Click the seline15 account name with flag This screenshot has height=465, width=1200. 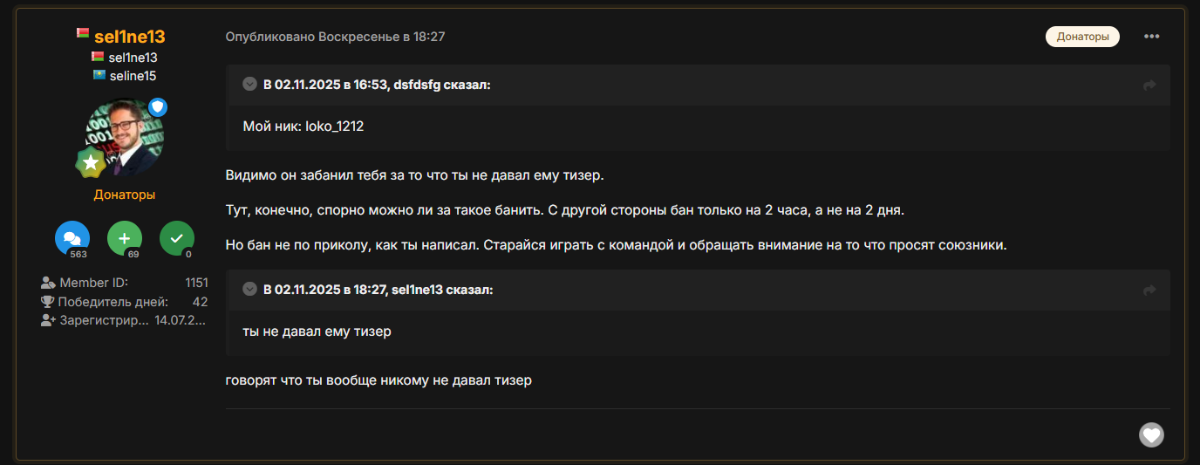point(132,75)
